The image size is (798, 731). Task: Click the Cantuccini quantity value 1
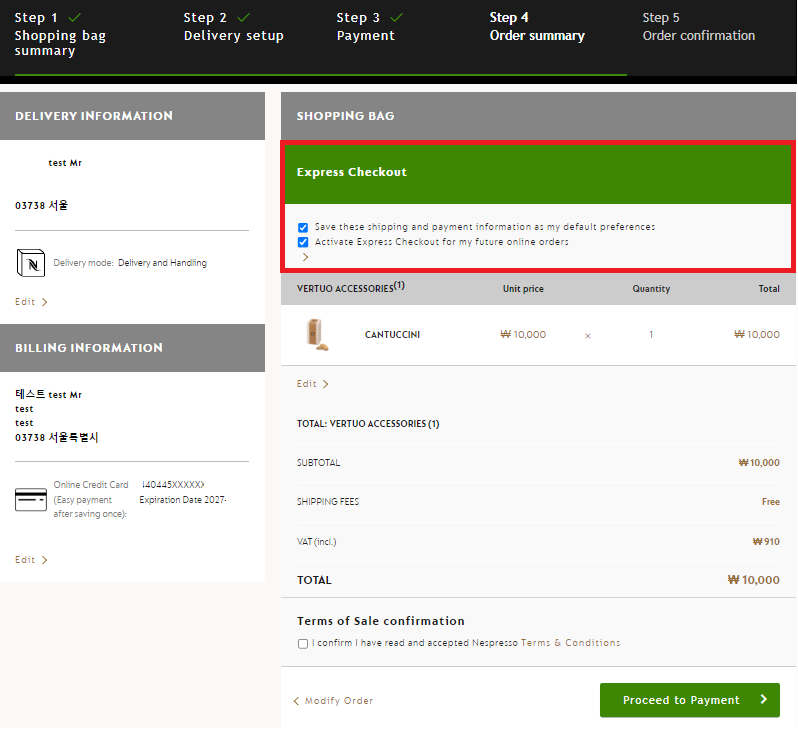point(651,335)
